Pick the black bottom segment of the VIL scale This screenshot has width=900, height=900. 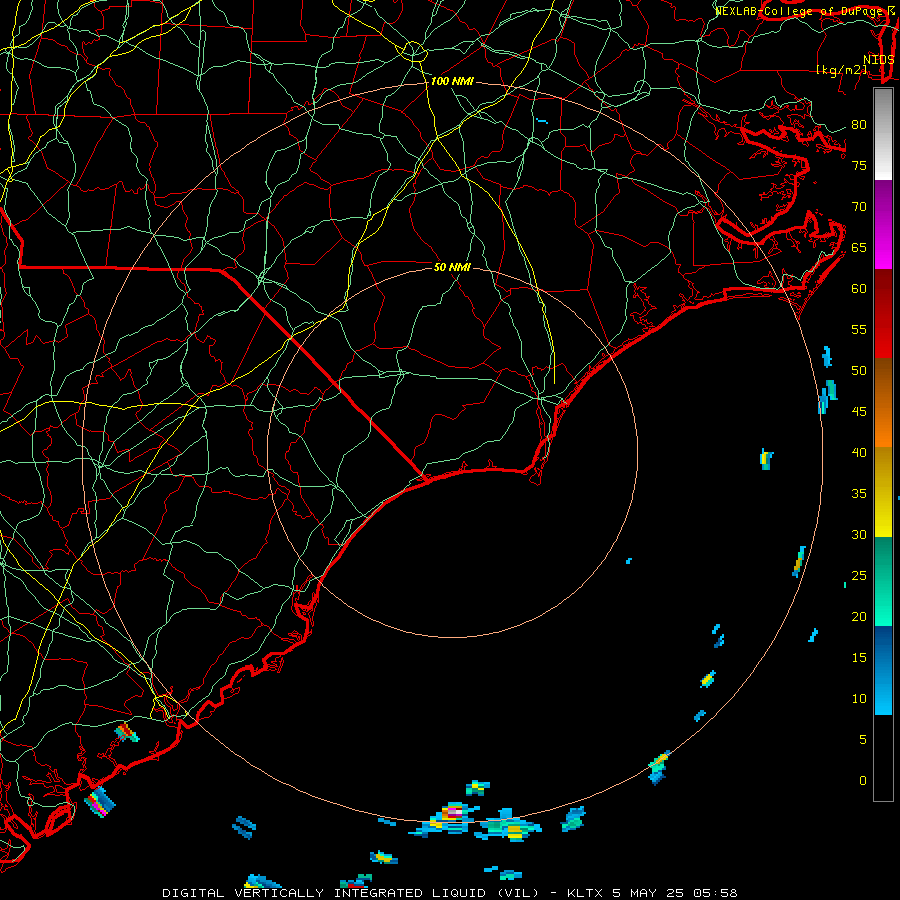click(x=883, y=758)
